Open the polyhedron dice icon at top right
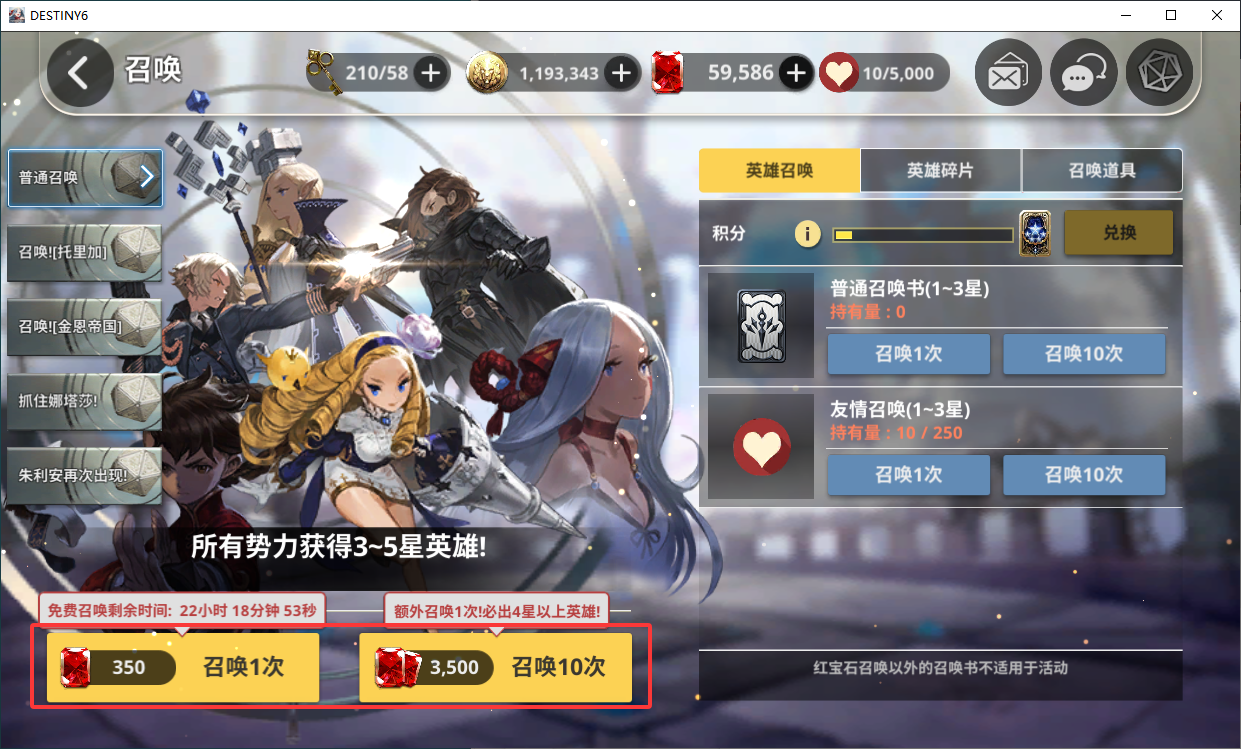Screen dimensions: 1241x749 [1159, 73]
